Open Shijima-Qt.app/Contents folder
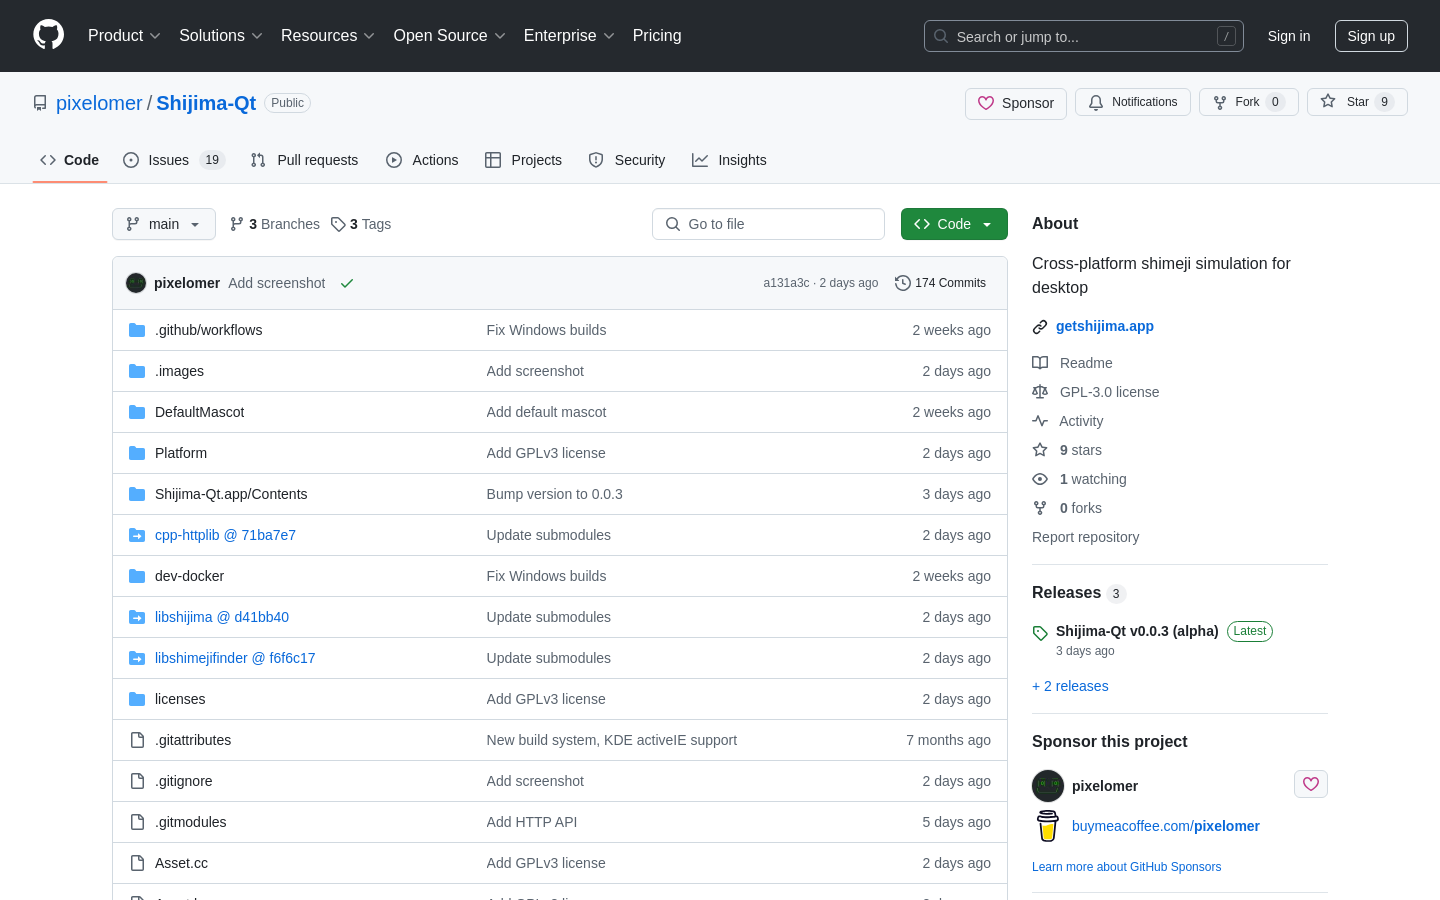Viewport: 1440px width, 900px height. [x=231, y=494]
